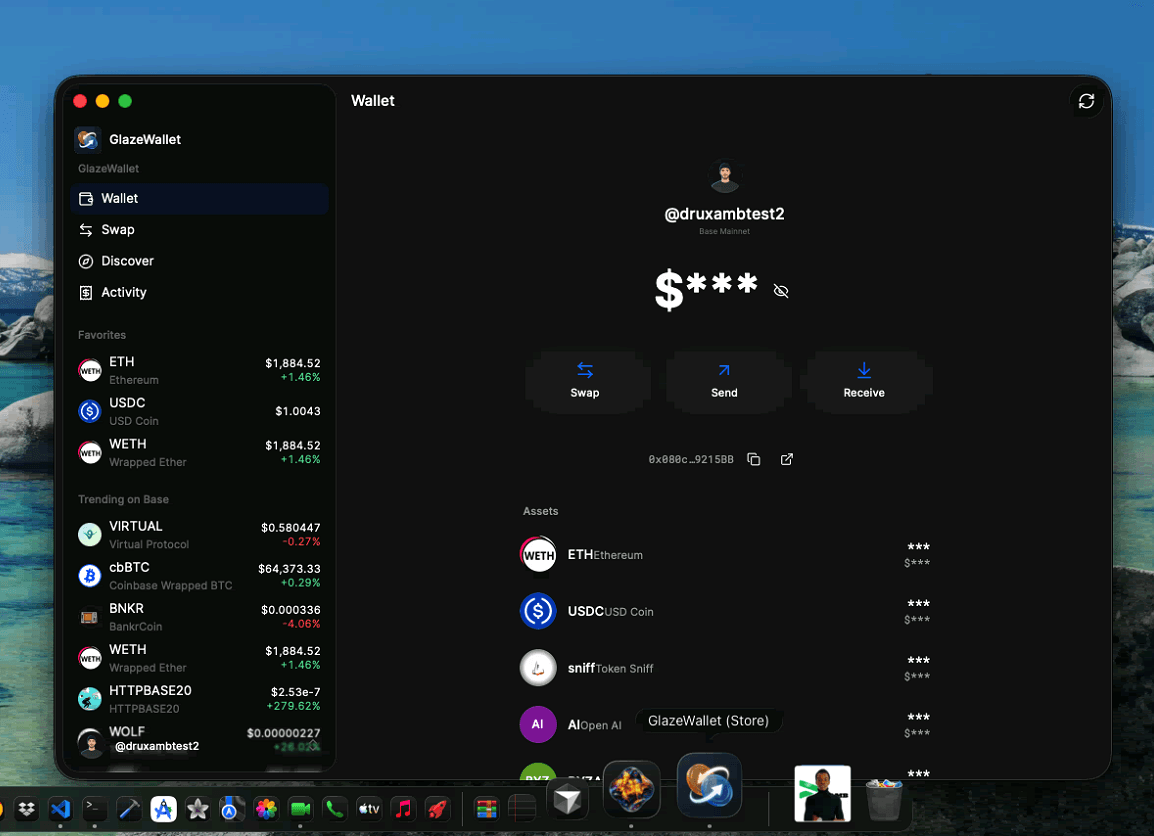This screenshot has height=836, width=1154.
Task: Open the grey cube app in the Dock
Action: click(567, 801)
